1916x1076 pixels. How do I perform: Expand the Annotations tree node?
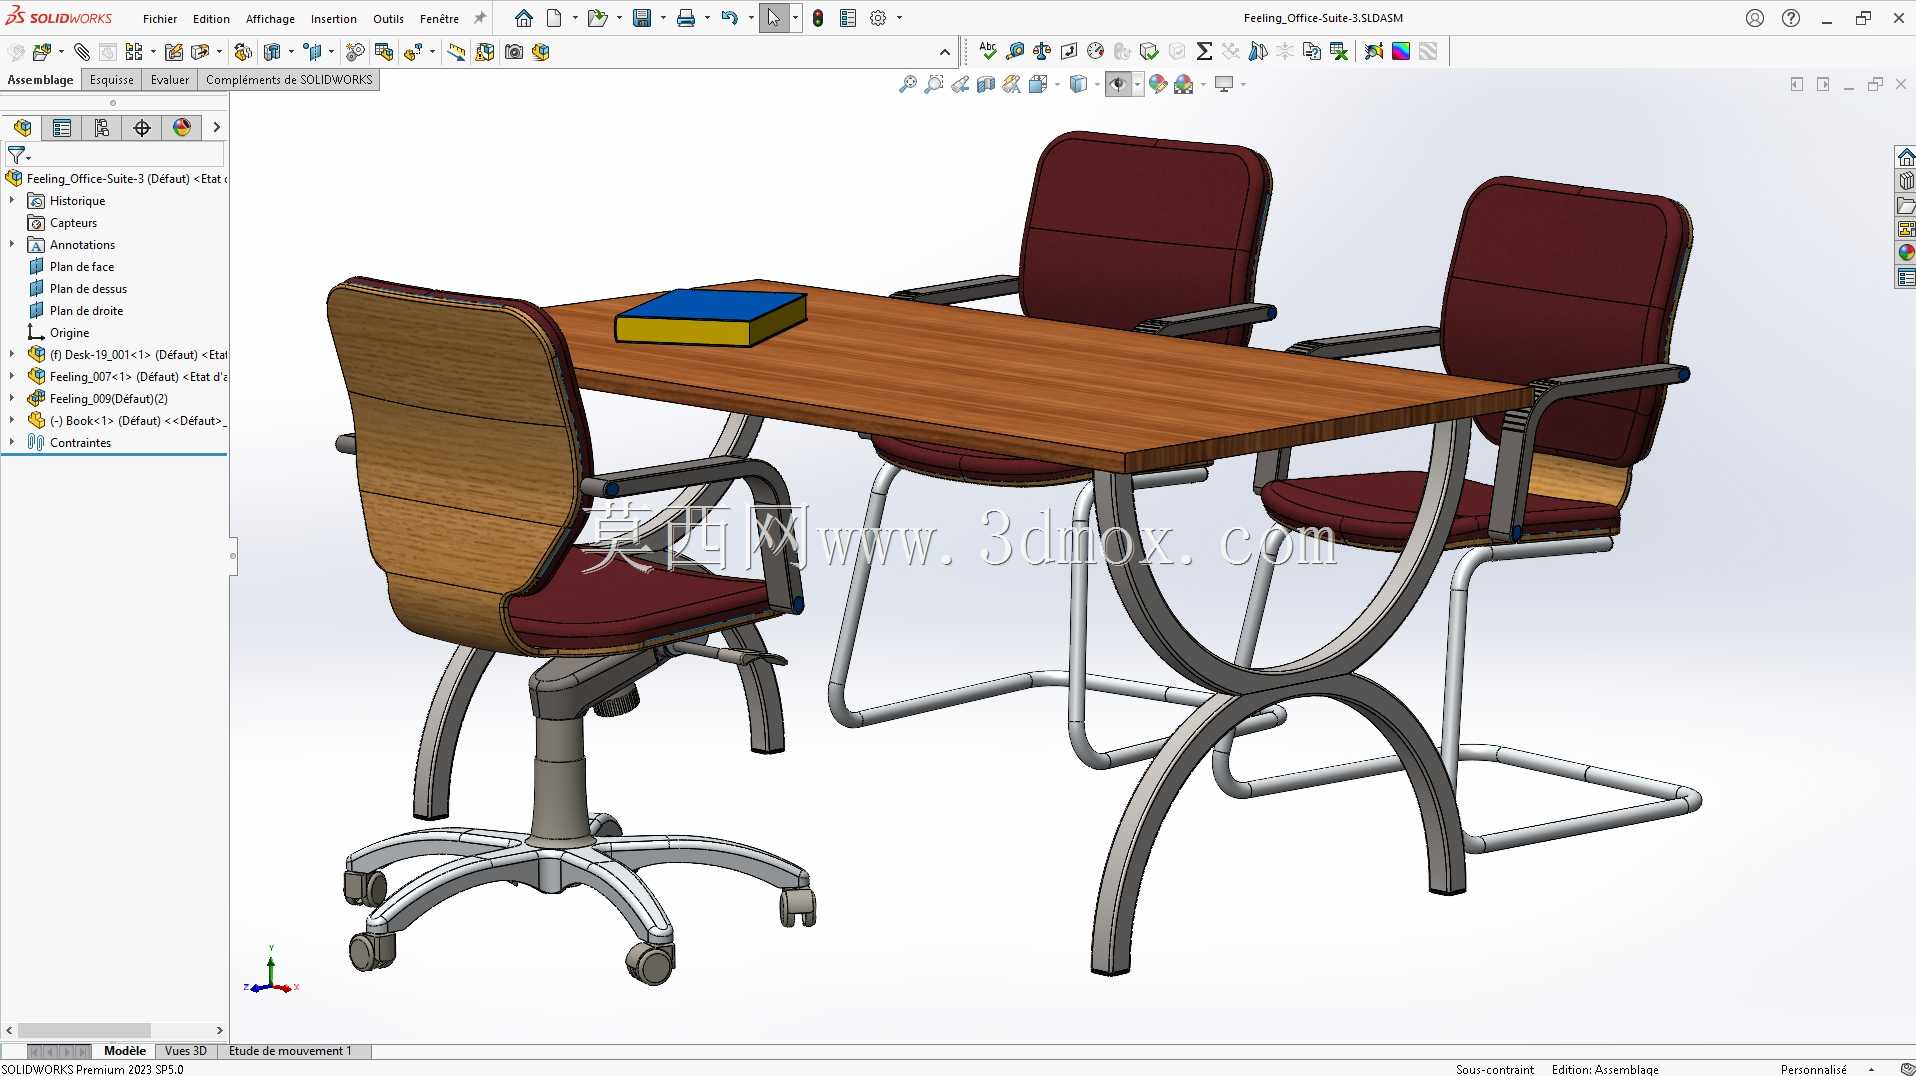pos(12,244)
